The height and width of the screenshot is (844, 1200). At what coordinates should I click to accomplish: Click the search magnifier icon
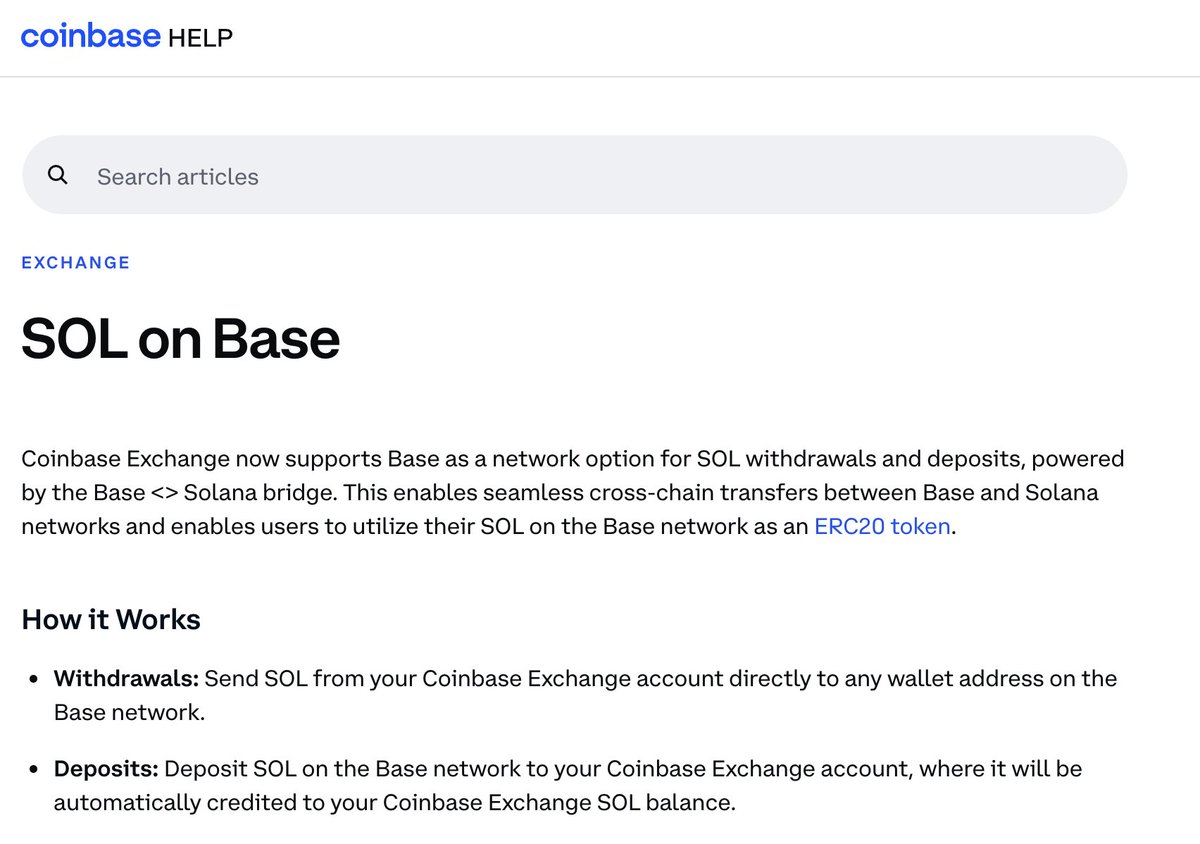click(x=58, y=176)
